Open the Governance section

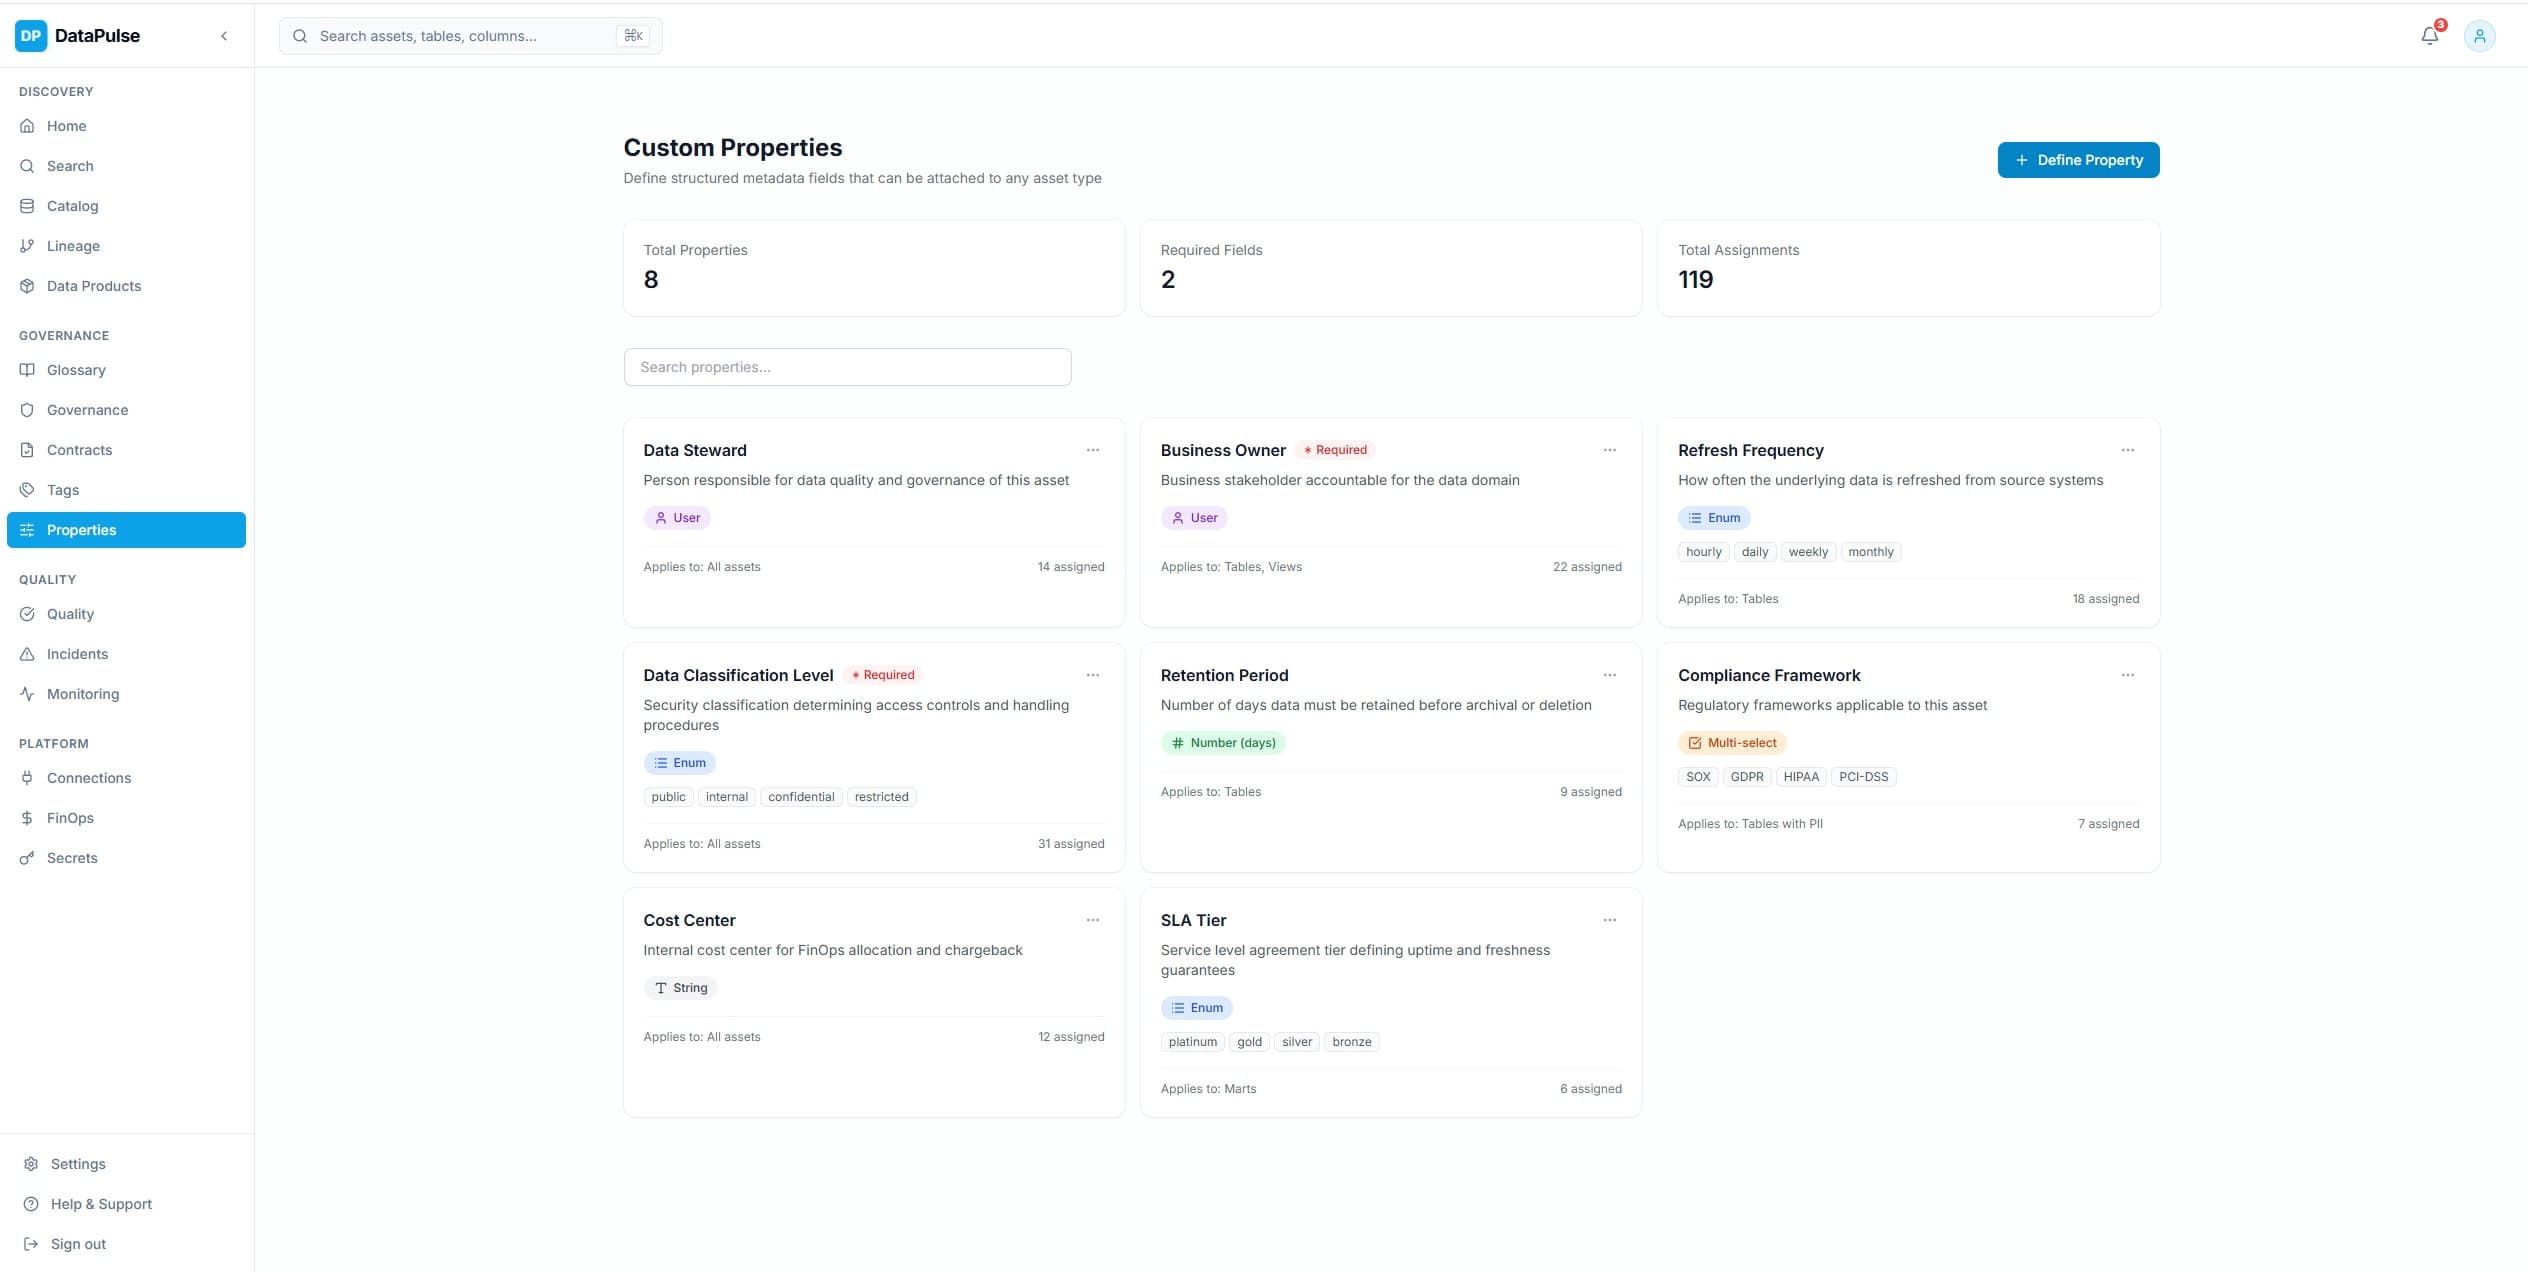click(x=87, y=409)
